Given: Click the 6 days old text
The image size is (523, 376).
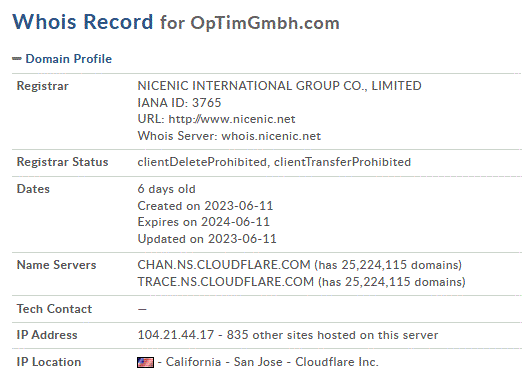Looking at the screenshot, I should 166,189.
